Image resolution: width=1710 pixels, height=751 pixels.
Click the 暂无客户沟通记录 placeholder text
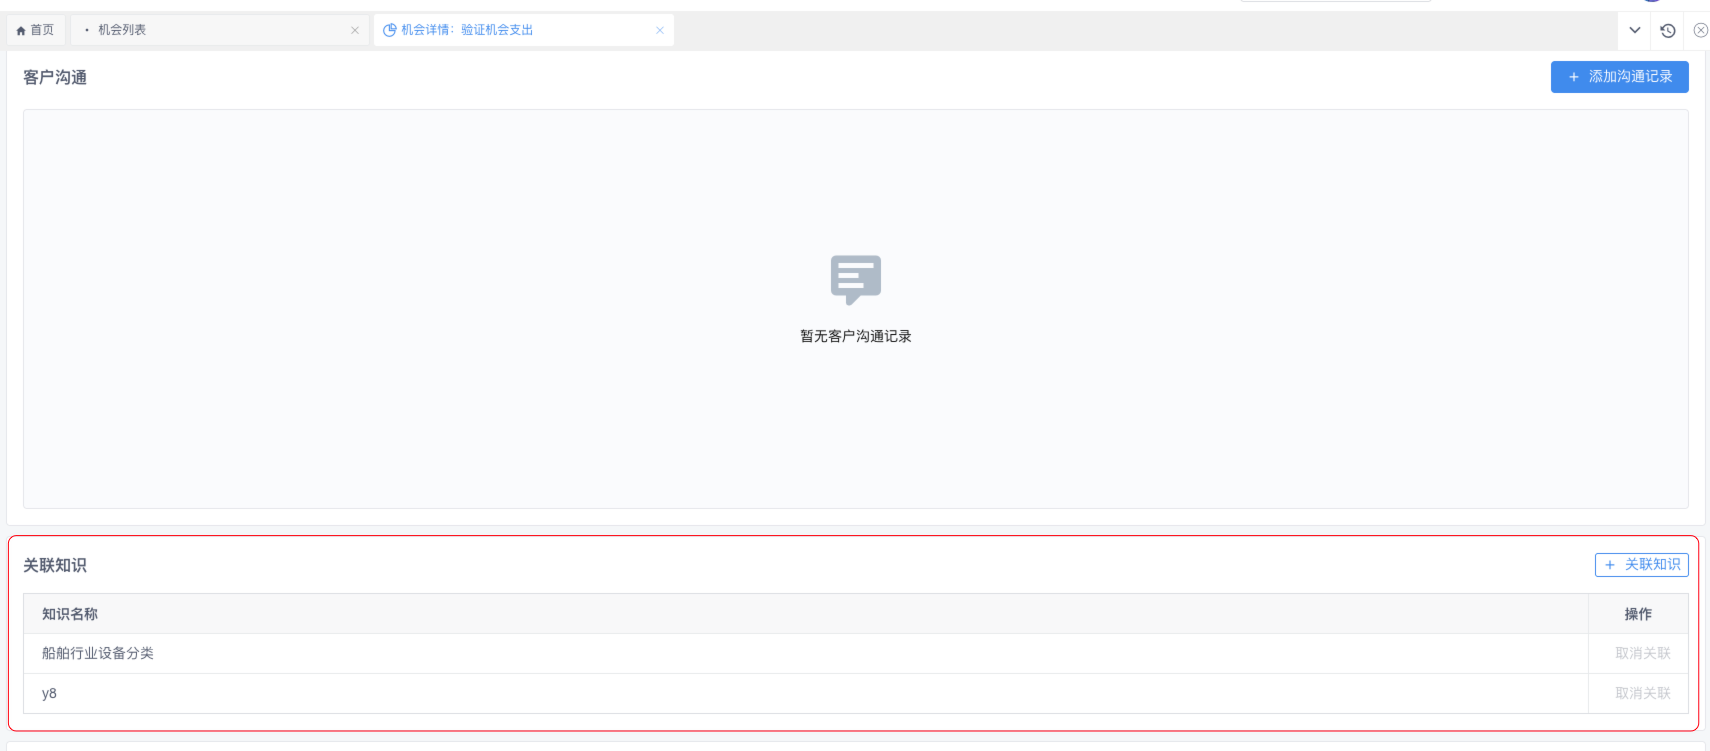[855, 336]
